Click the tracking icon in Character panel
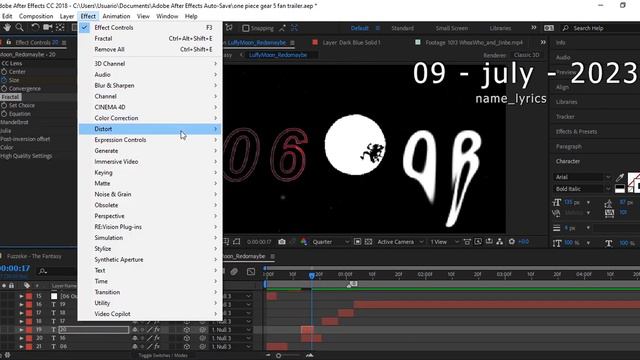 tap(609, 213)
